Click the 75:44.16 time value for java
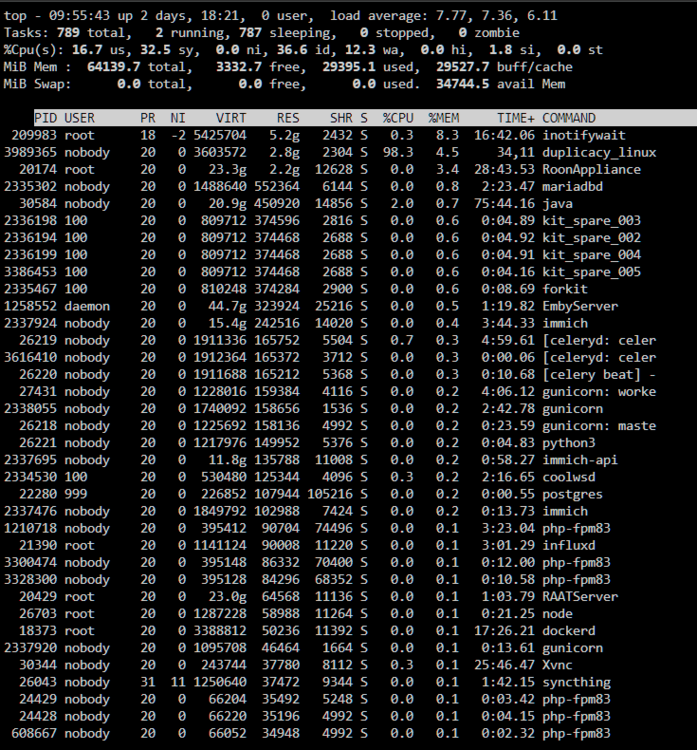Screen dimensions: 697x750 coord(504,204)
